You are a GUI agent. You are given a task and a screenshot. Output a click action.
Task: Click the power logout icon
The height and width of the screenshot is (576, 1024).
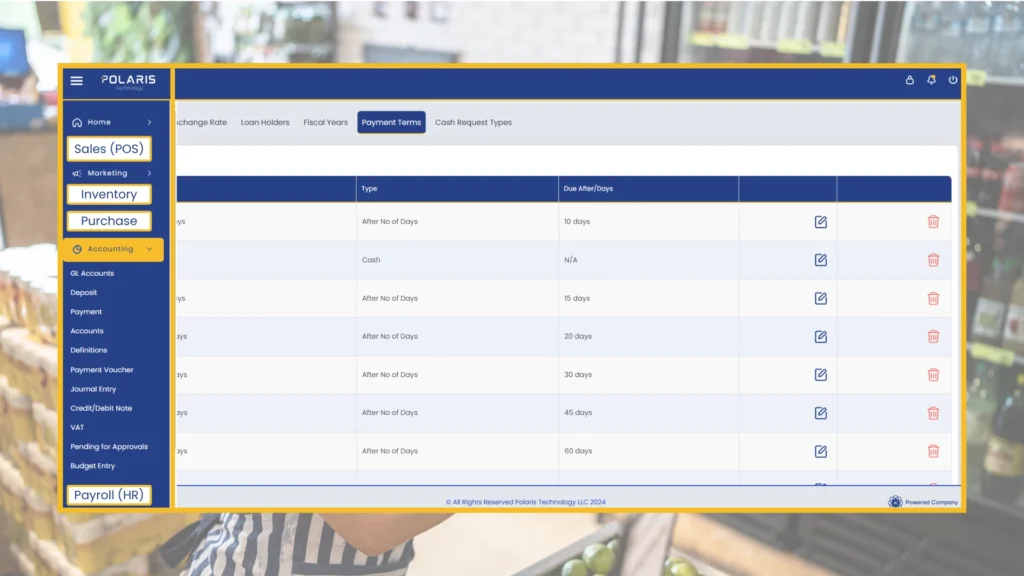(x=953, y=80)
